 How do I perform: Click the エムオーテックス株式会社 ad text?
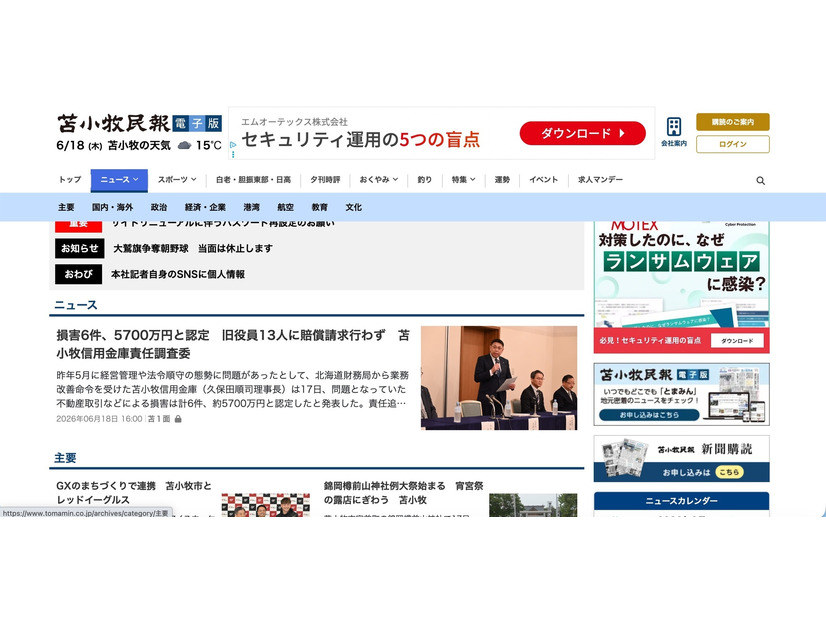click(294, 122)
